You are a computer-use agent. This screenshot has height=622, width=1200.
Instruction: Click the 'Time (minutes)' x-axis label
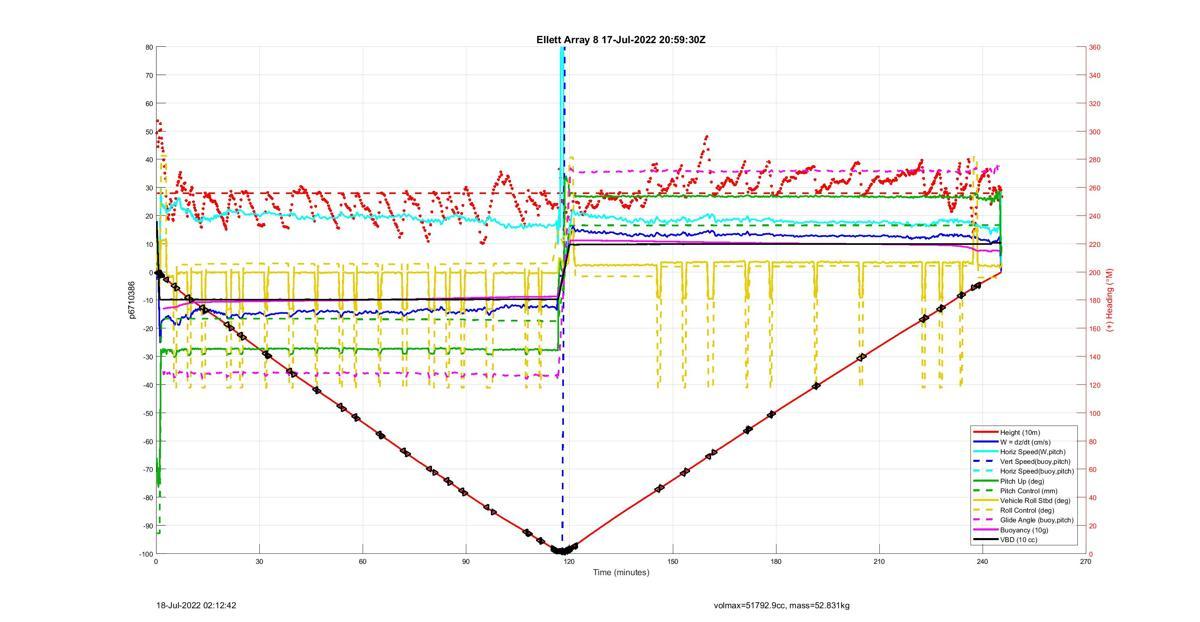pos(620,572)
